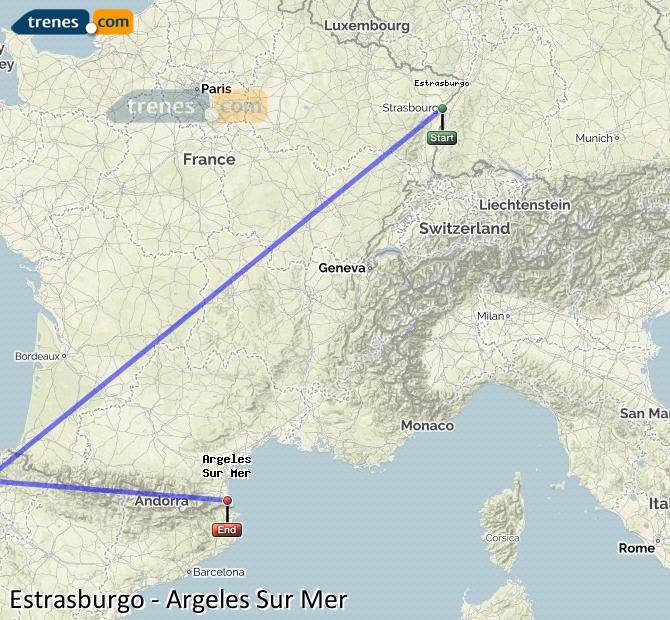670x620 pixels.
Task: Click the Munich city dot marker
Action: pyautogui.click(x=617, y=138)
